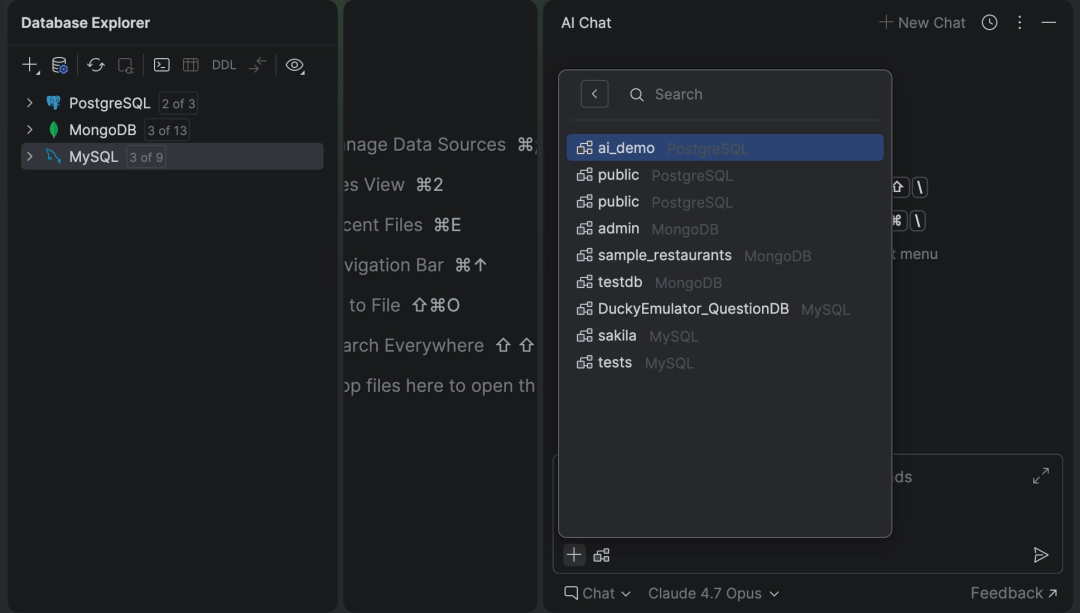Click the attach schema icon beside plus

click(601, 555)
